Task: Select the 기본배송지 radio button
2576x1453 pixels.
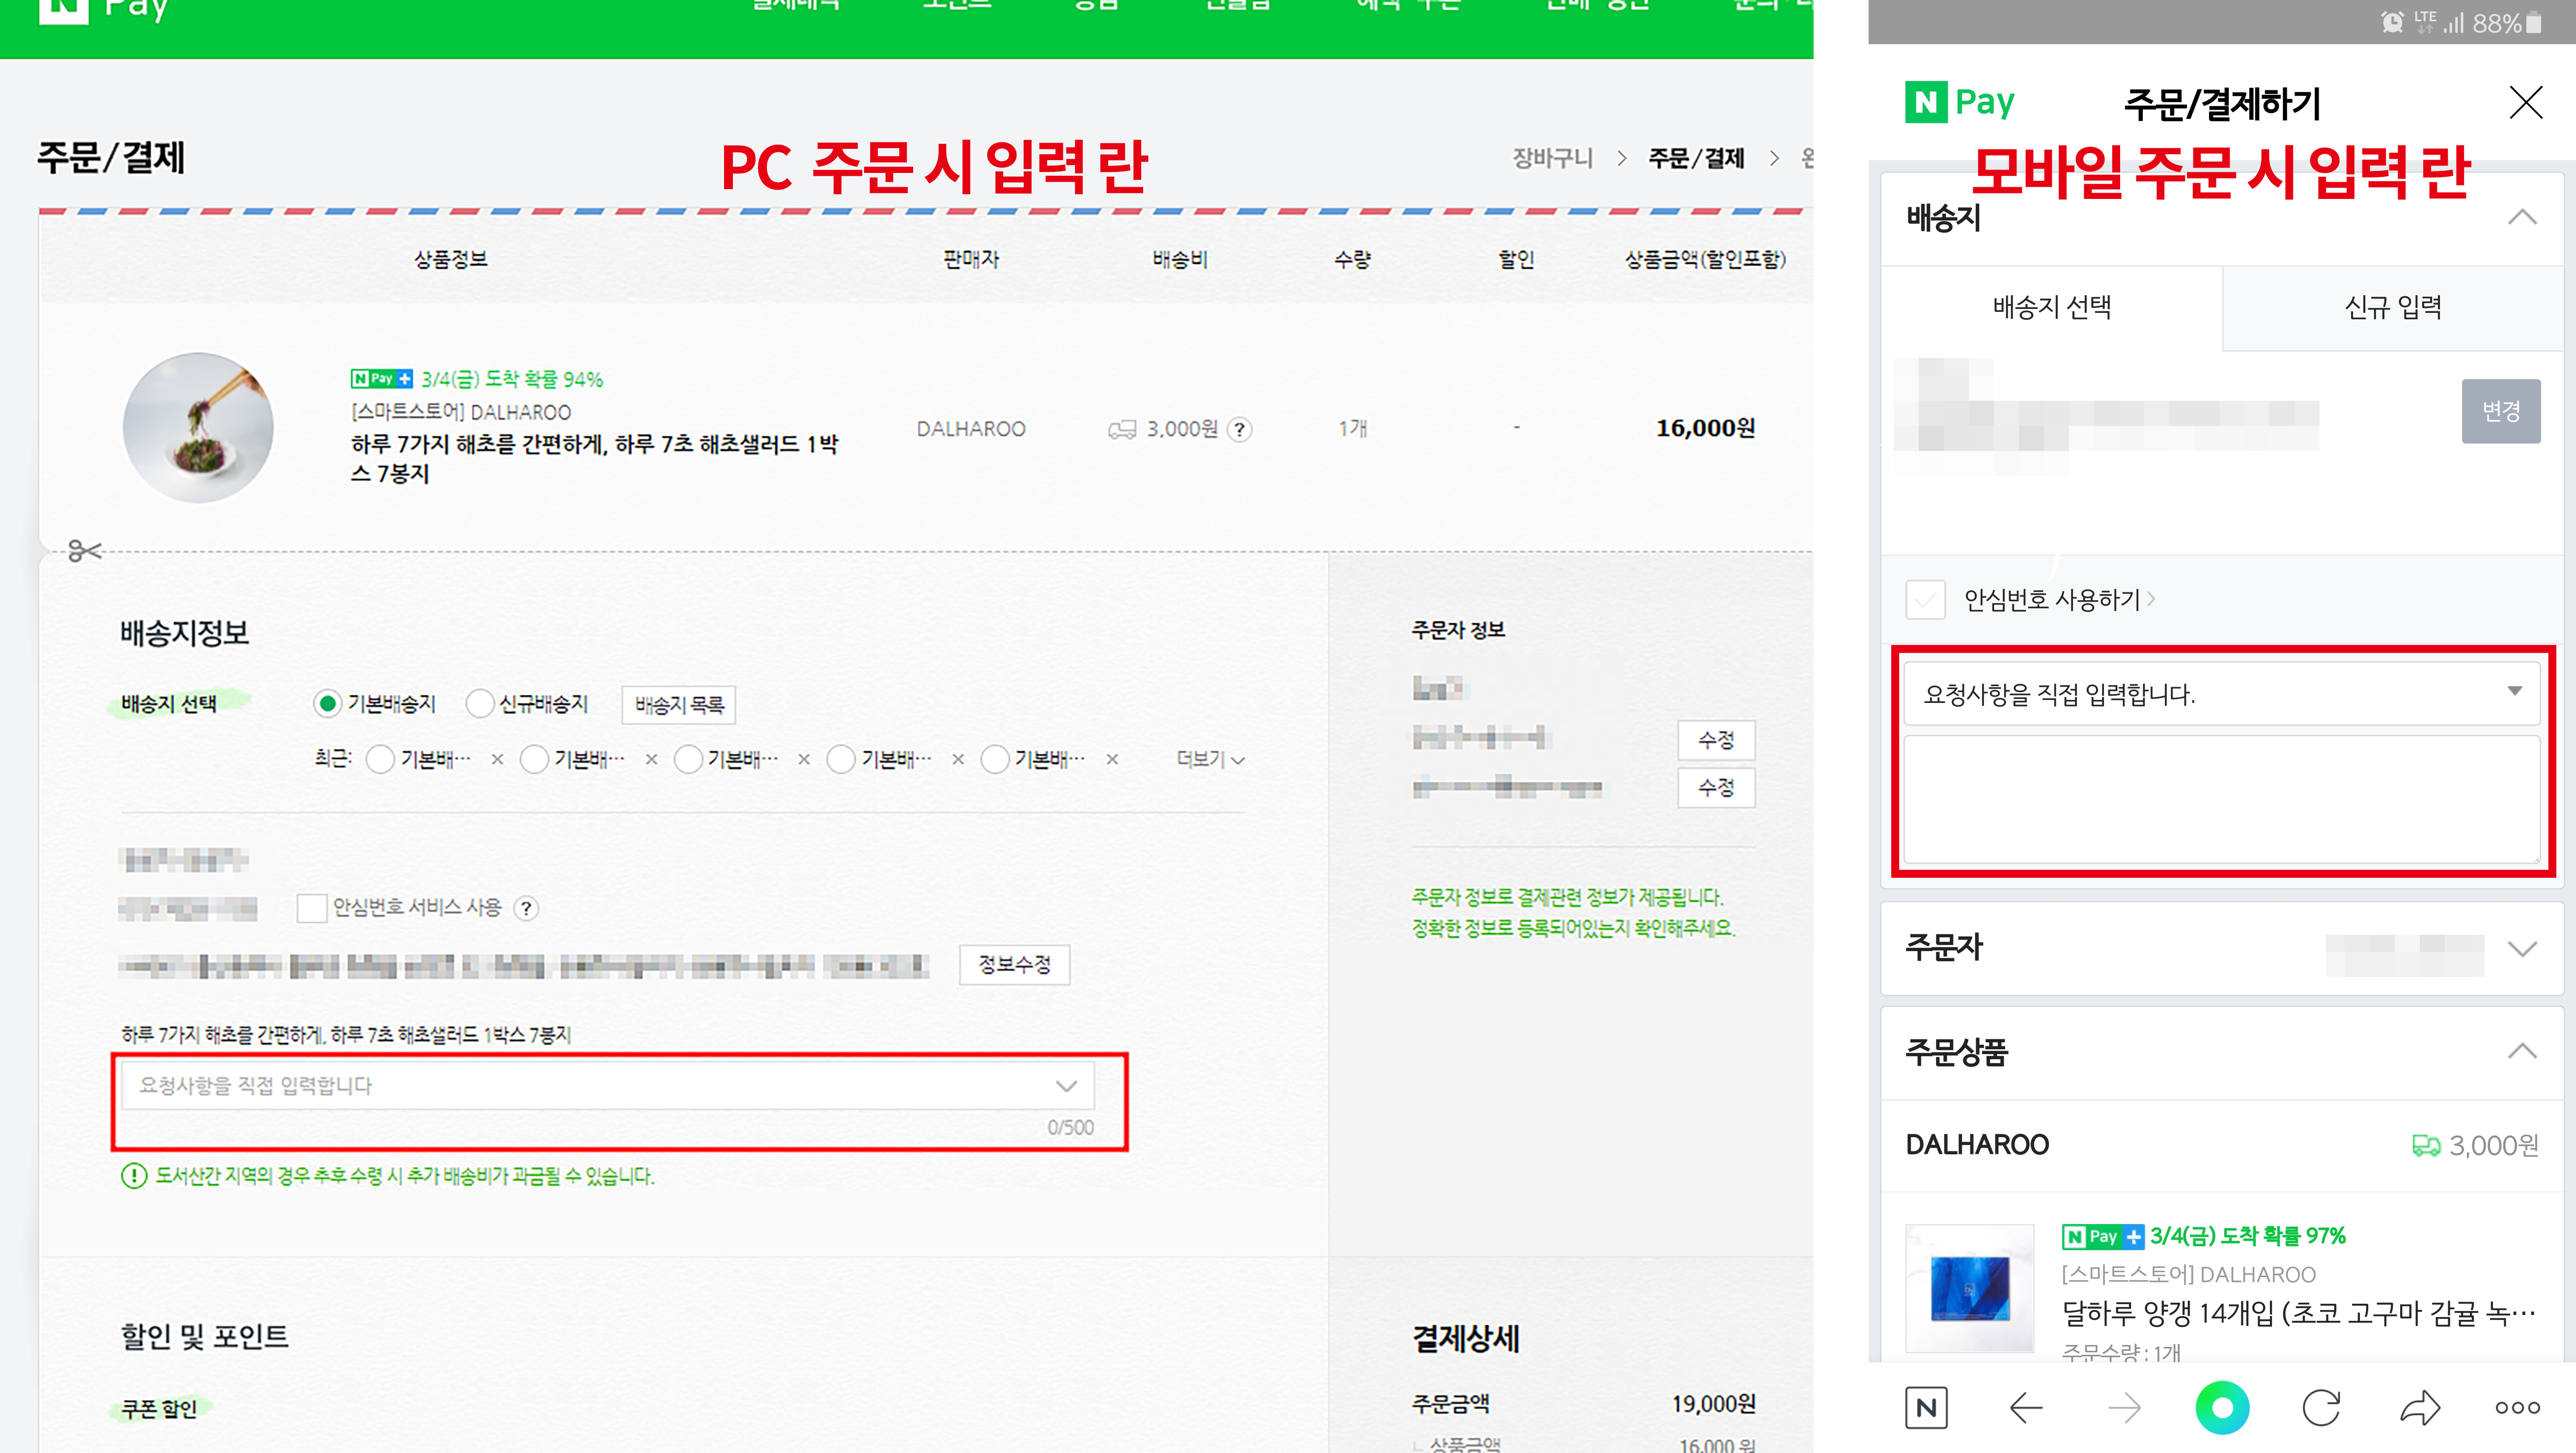Action: coord(327,704)
